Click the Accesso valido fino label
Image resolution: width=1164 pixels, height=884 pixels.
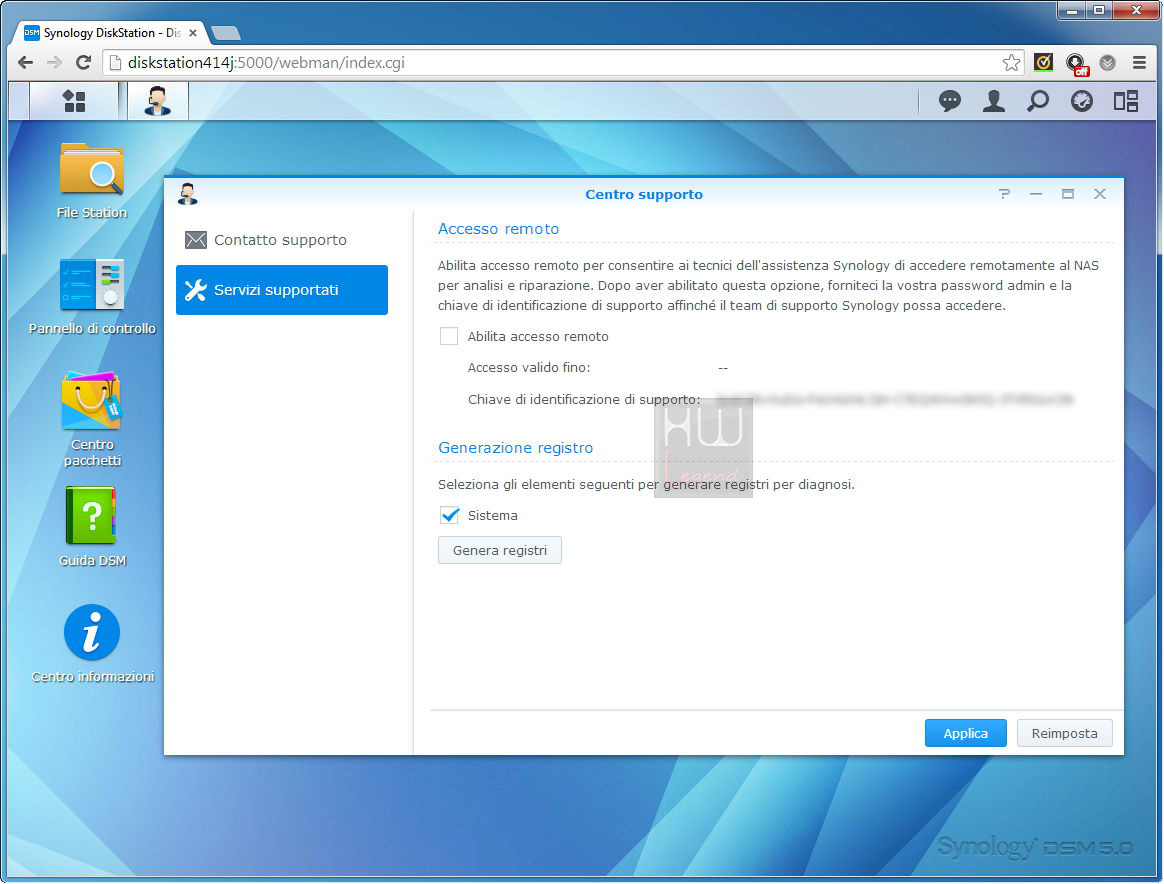click(x=529, y=367)
